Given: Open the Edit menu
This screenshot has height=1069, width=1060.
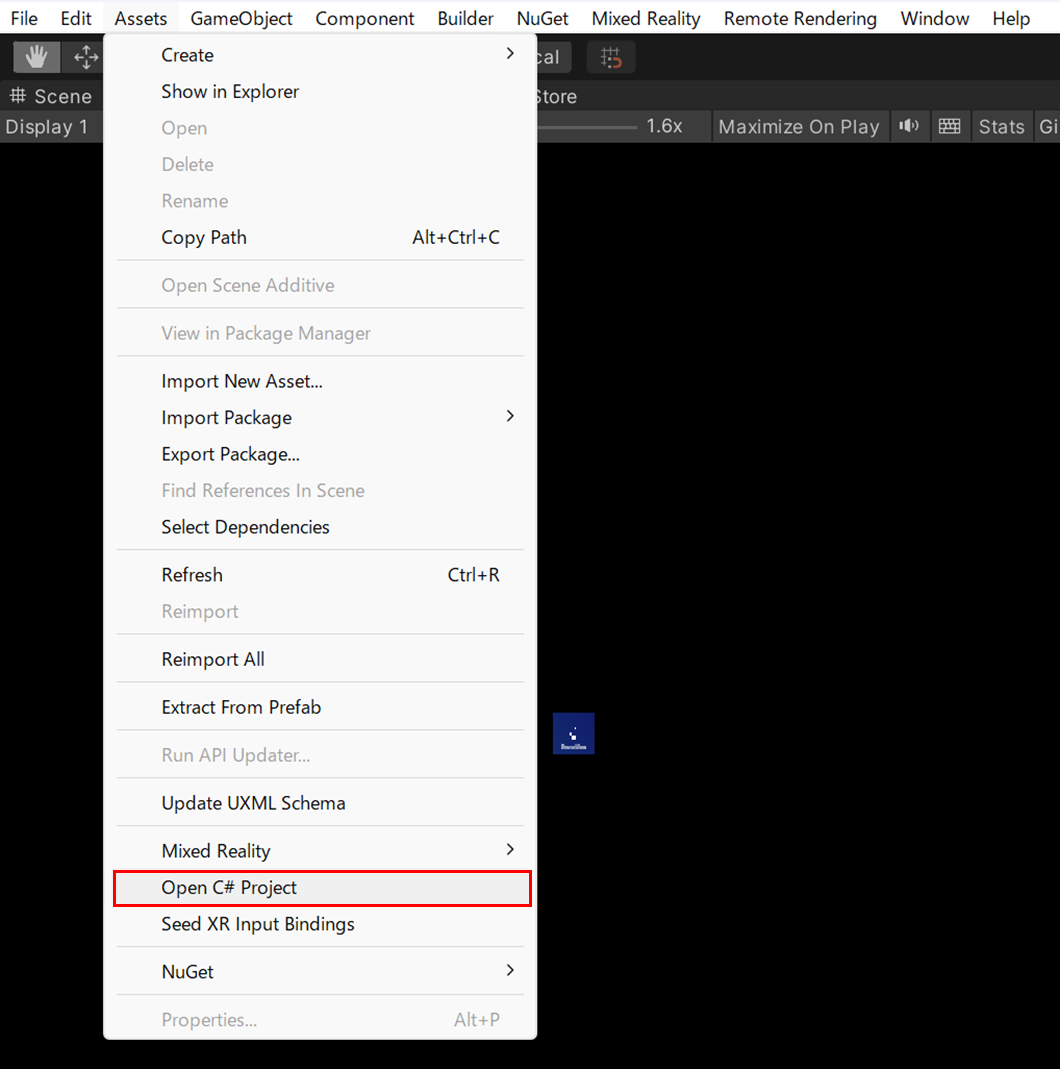Looking at the screenshot, I should pos(76,18).
